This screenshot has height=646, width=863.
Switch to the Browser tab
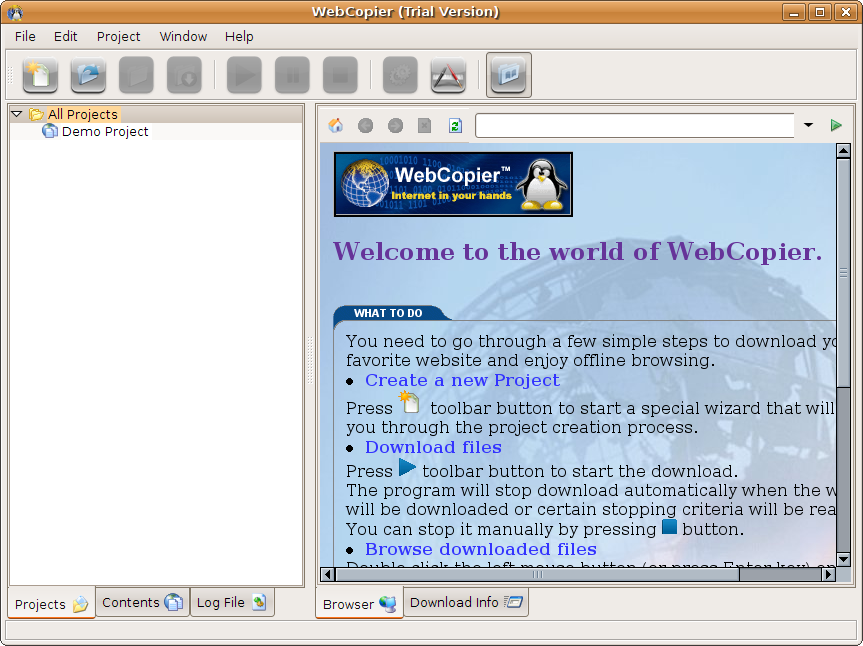[x=359, y=604]
